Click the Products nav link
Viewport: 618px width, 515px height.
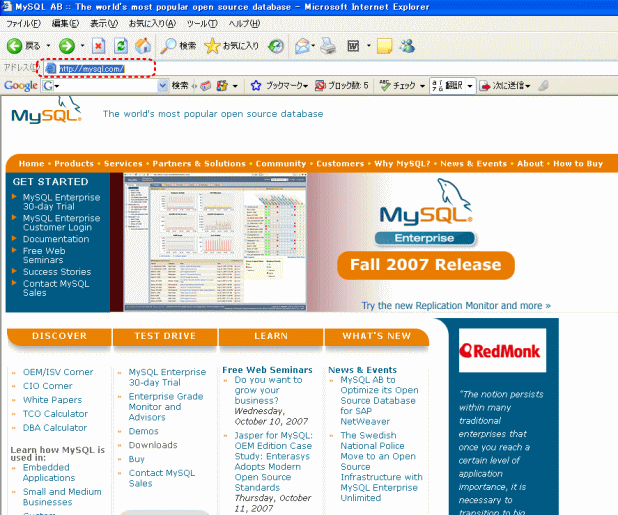(74, 164)
